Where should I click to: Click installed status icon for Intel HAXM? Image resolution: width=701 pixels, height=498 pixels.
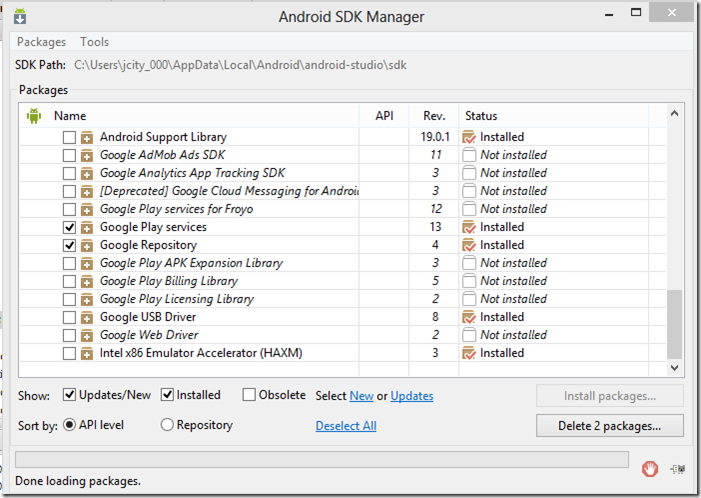pyautogui.click(x=469, y=353)
